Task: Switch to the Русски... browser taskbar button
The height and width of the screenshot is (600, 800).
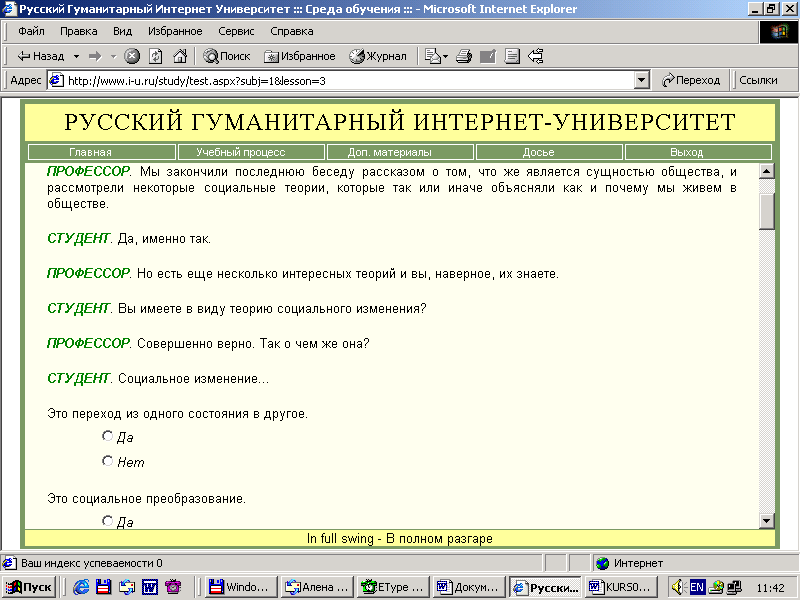Action: point(545,587)
